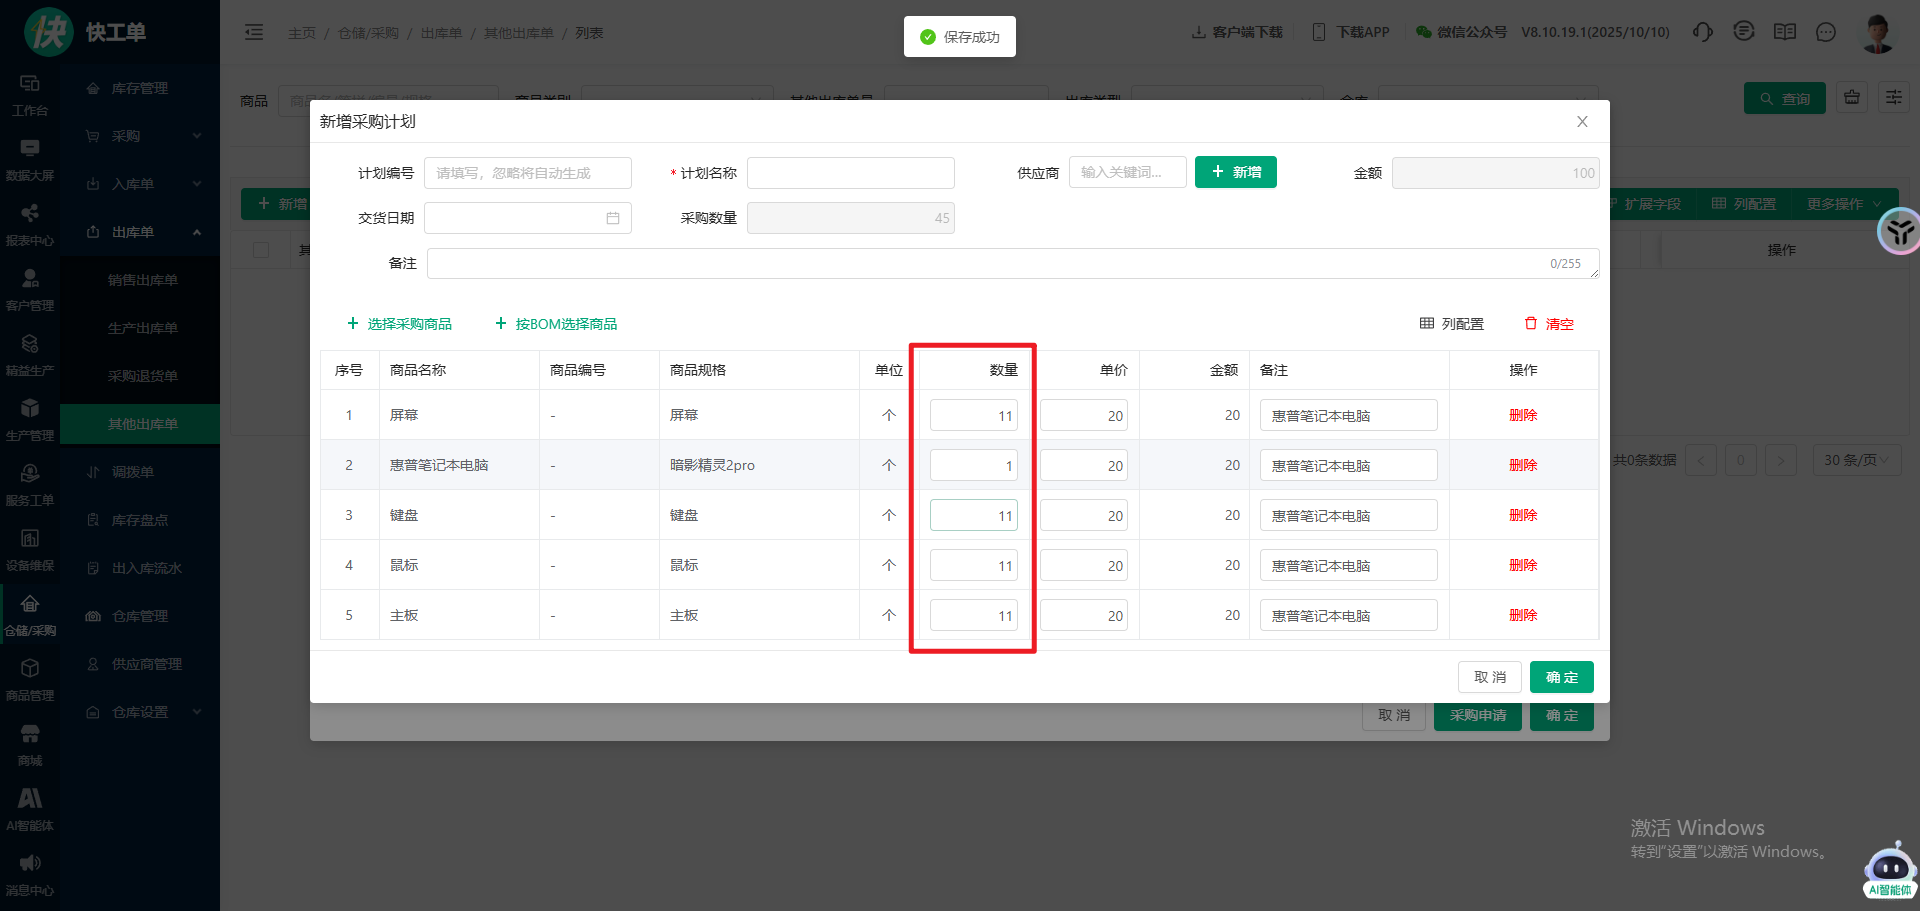This screenshot has width=1920, height=911.
Task: Open the filter settings icon beside 查询
Action: [1893, 98]
